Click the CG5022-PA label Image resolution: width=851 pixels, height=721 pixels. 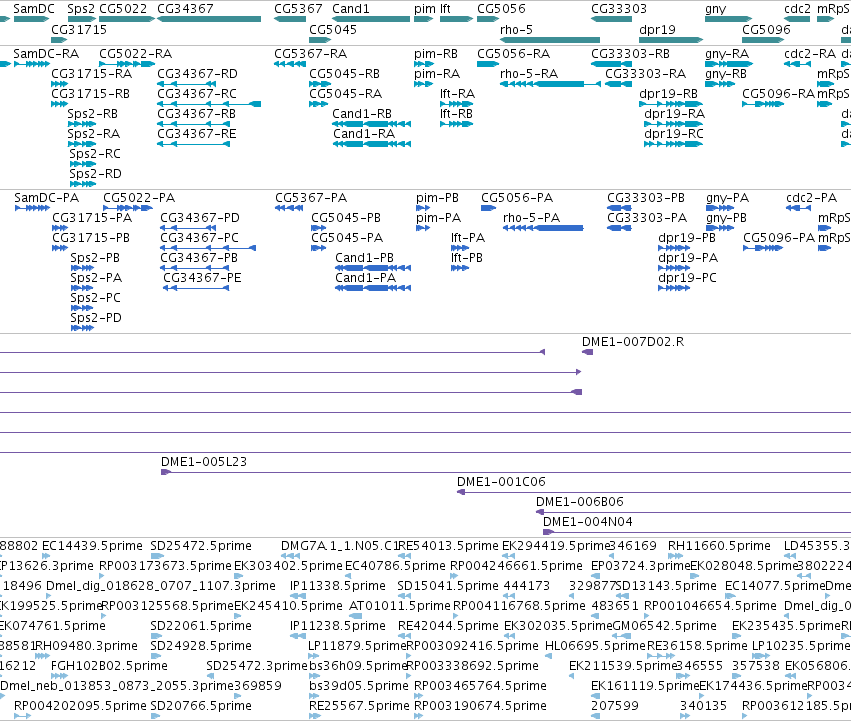click(139, 198)
